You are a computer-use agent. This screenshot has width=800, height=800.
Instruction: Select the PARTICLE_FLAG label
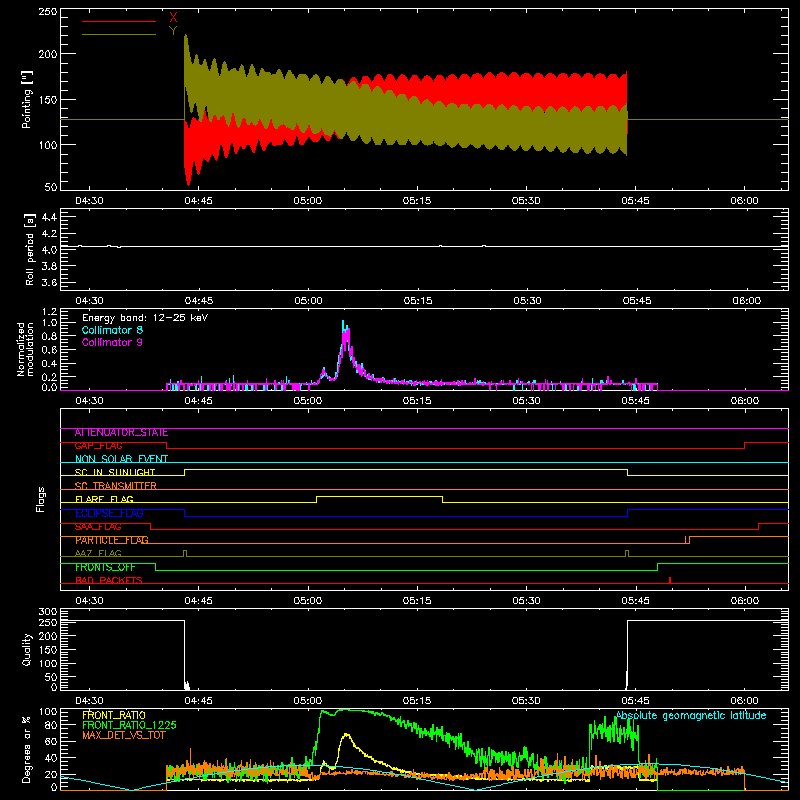pos(112,540)
